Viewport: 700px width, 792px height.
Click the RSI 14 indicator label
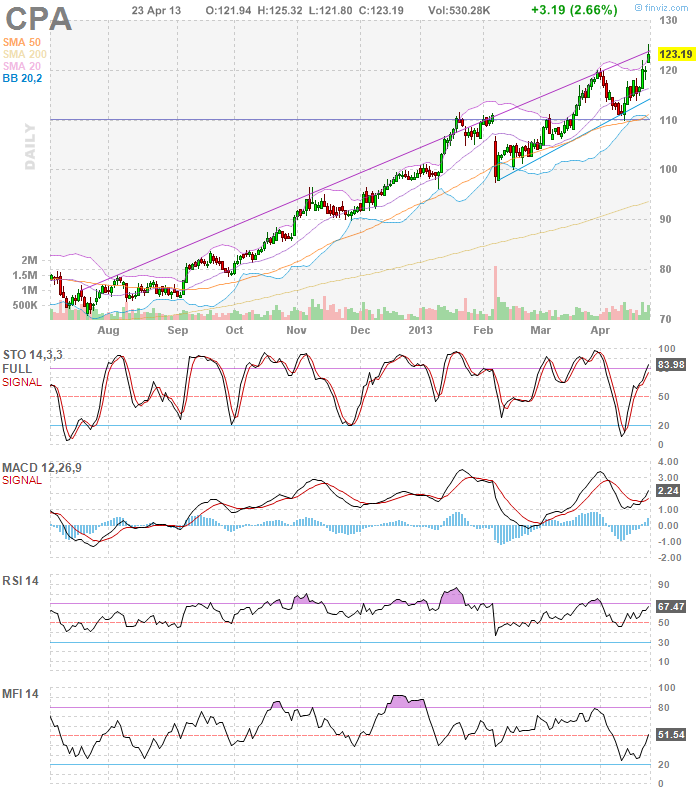click(21, 582)
